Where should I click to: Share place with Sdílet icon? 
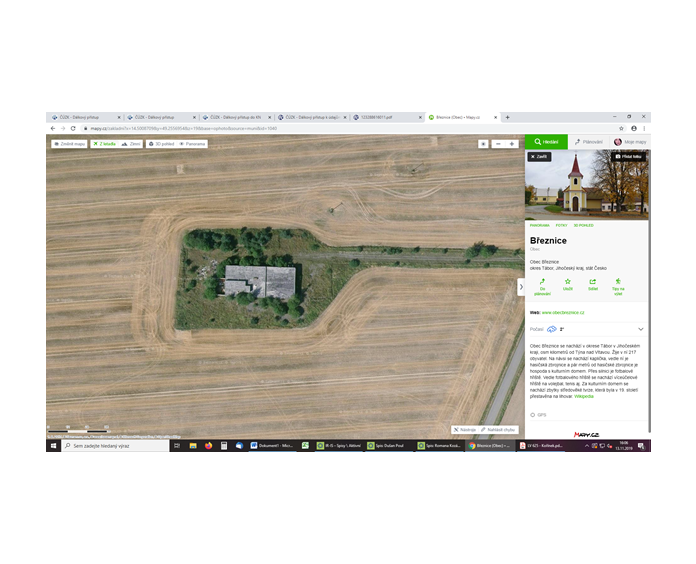tap(593, 284)
